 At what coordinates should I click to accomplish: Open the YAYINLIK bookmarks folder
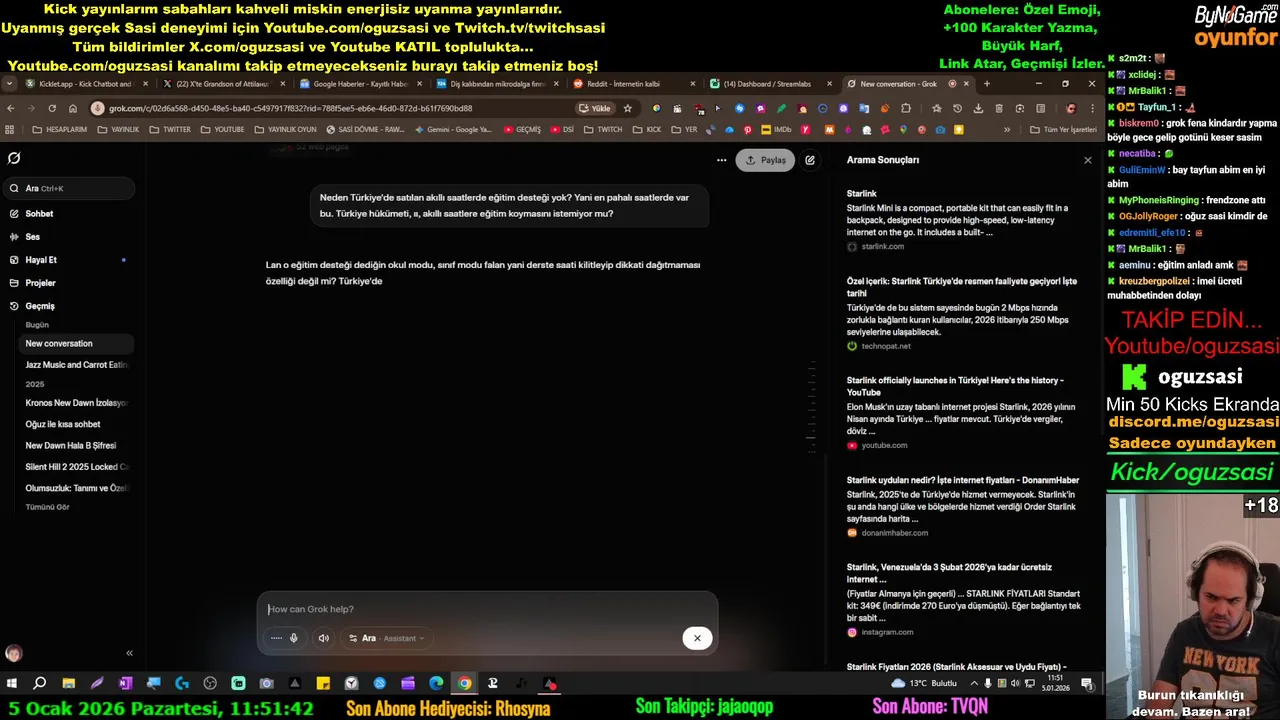[x=118, y=129]
